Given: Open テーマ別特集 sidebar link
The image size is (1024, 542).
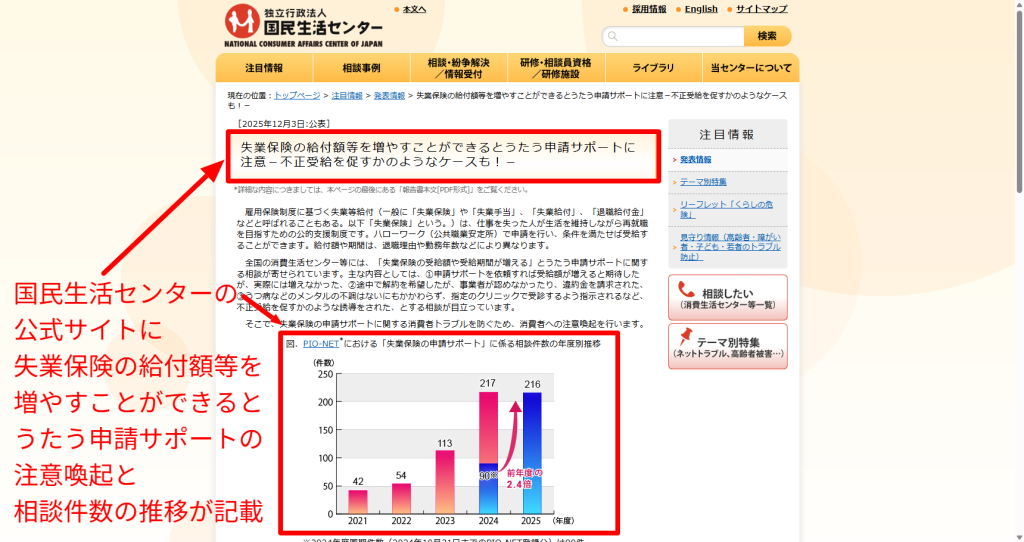Looking at the screenshot, I should [x=703, y=182].
